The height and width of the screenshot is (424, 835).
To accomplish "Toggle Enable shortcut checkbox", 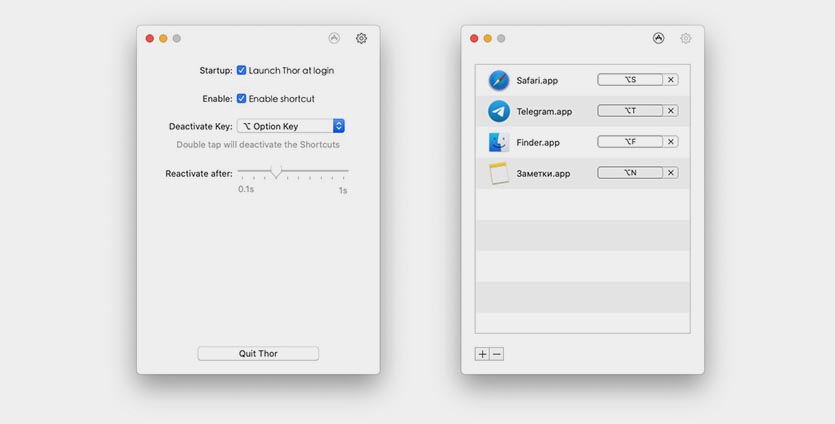I will (x=241, y=99).
